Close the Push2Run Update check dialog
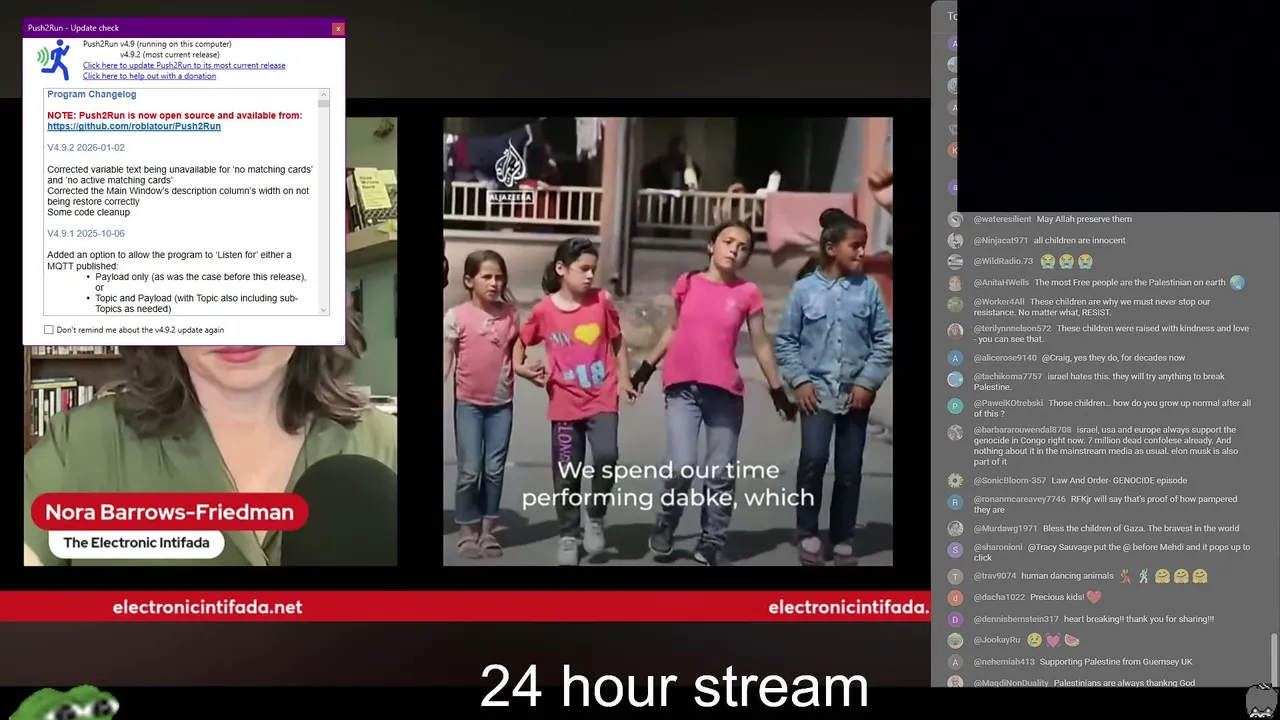1280x720 pixels. pos(338,28)
